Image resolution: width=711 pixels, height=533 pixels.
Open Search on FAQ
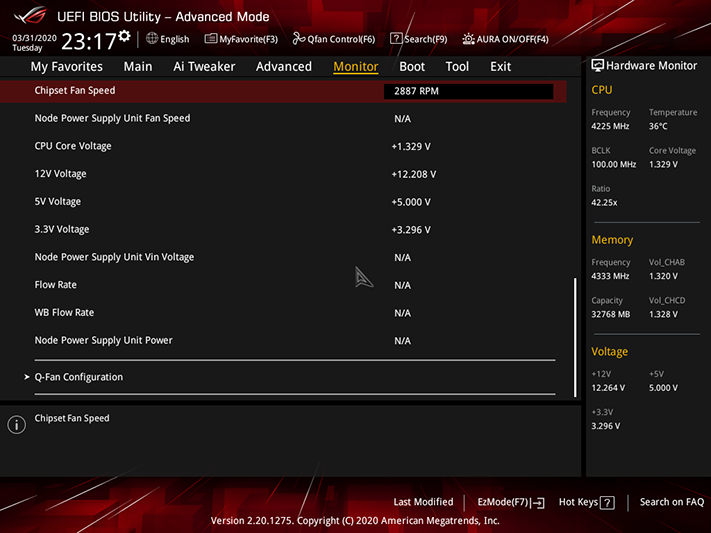[672, 502]
